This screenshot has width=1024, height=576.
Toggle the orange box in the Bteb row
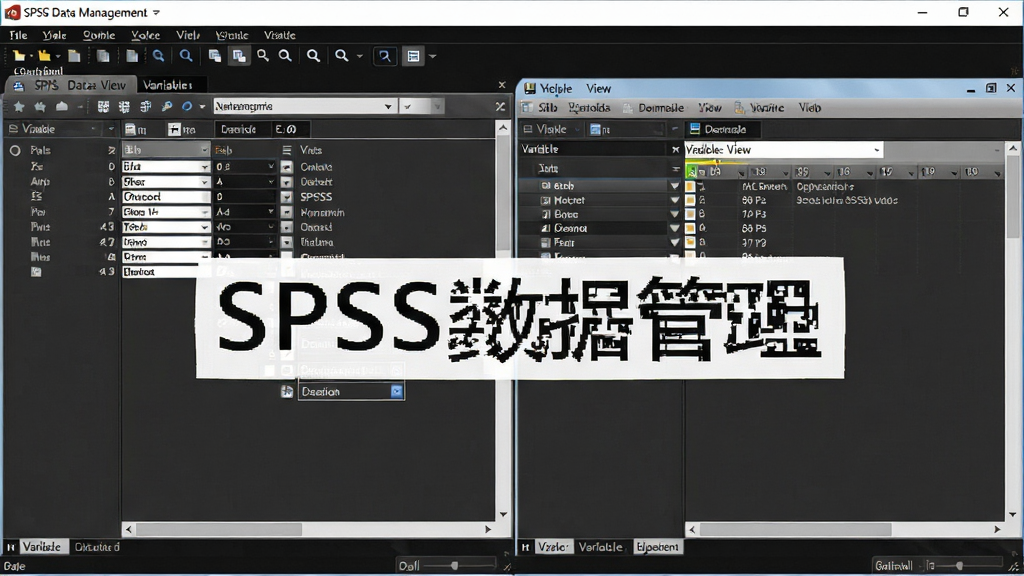click(x=690, y=186)
